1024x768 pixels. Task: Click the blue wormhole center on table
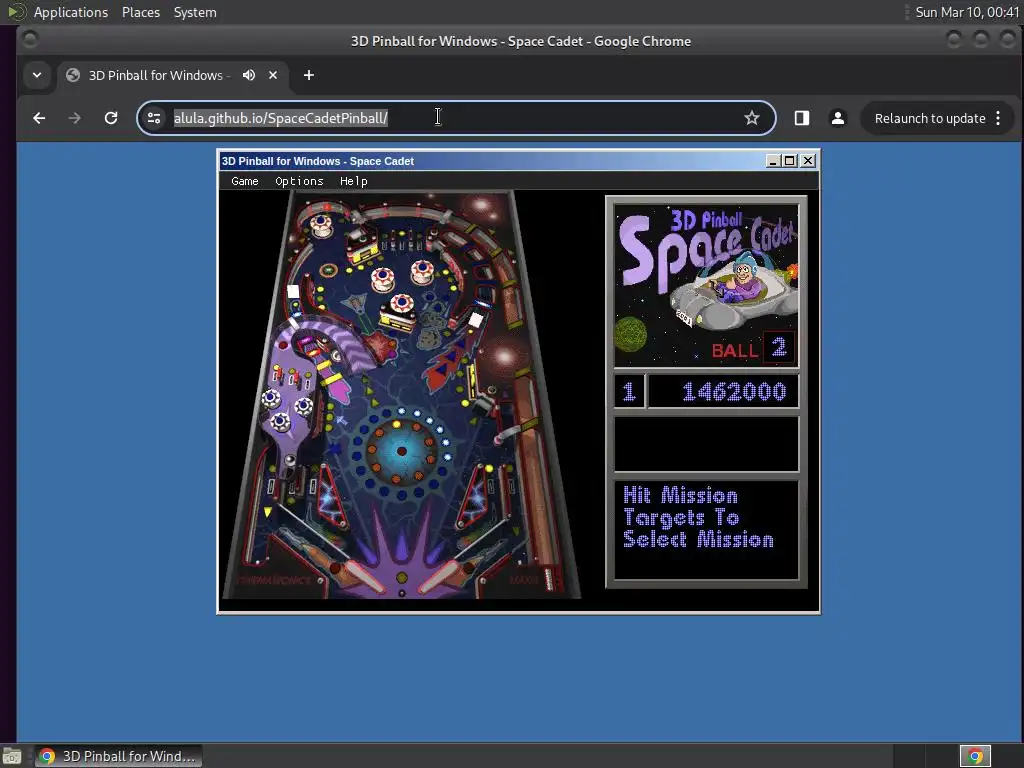[401, 451]
